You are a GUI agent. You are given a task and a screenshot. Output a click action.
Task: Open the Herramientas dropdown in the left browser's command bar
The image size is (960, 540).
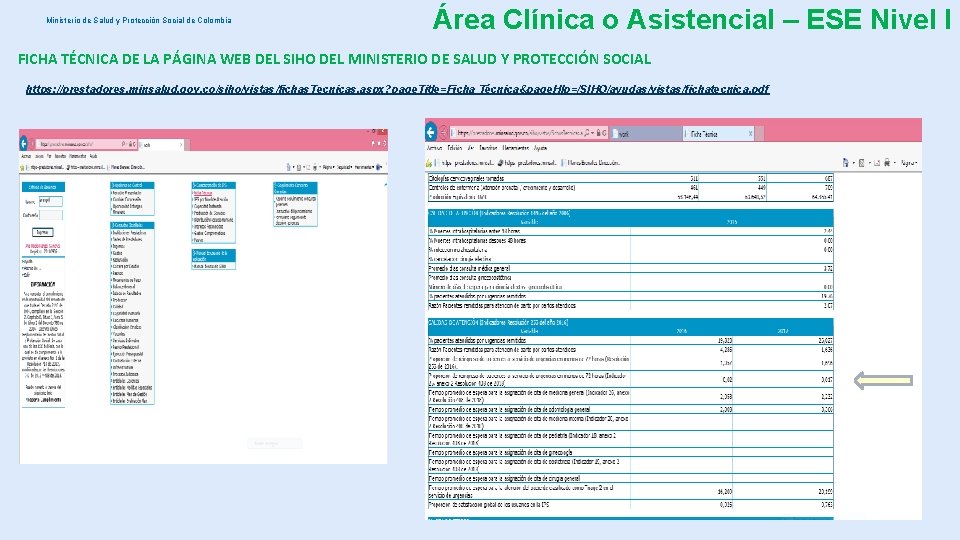pyautogui.click(x=364, y=167)
